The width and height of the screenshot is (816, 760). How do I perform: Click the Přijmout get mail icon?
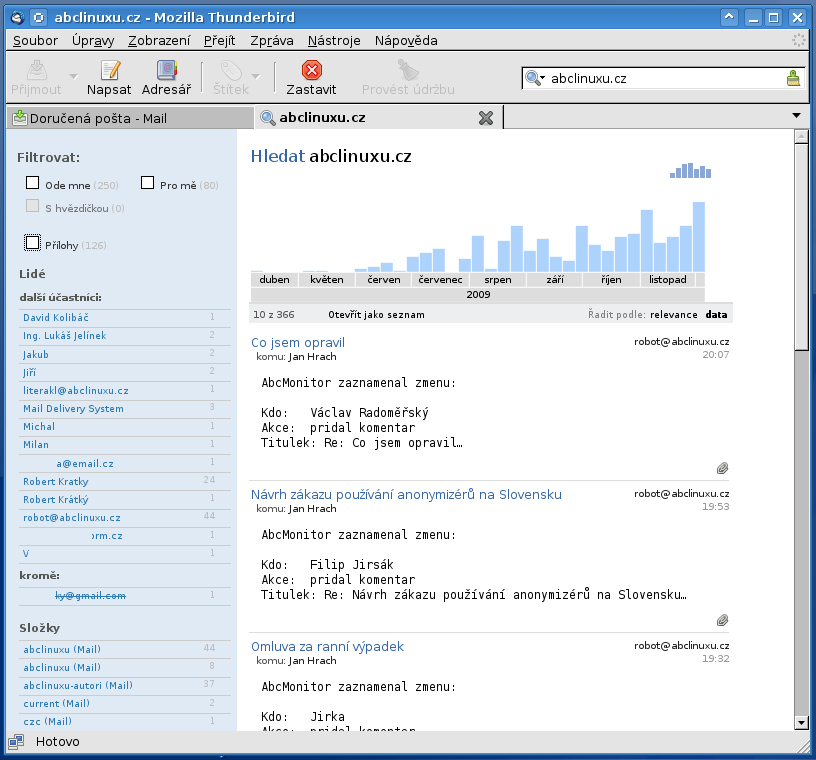(x=36, y=70)
